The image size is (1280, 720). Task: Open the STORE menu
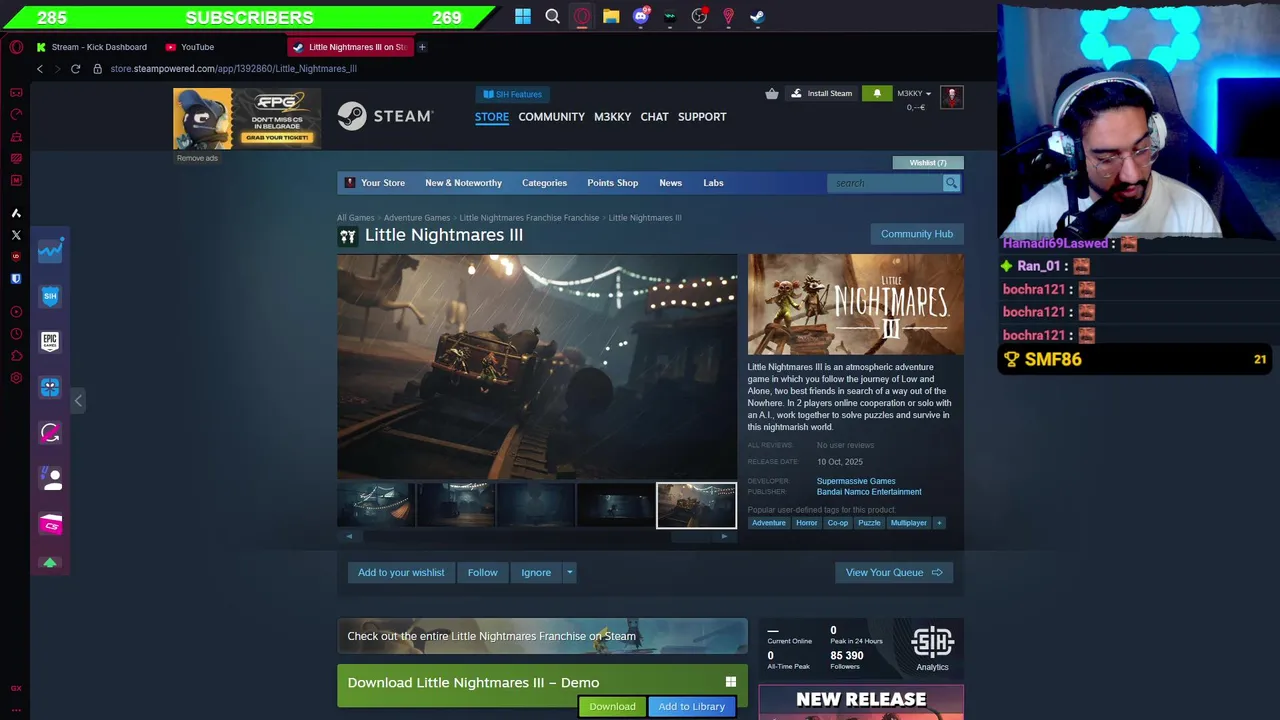coord(492,117)
